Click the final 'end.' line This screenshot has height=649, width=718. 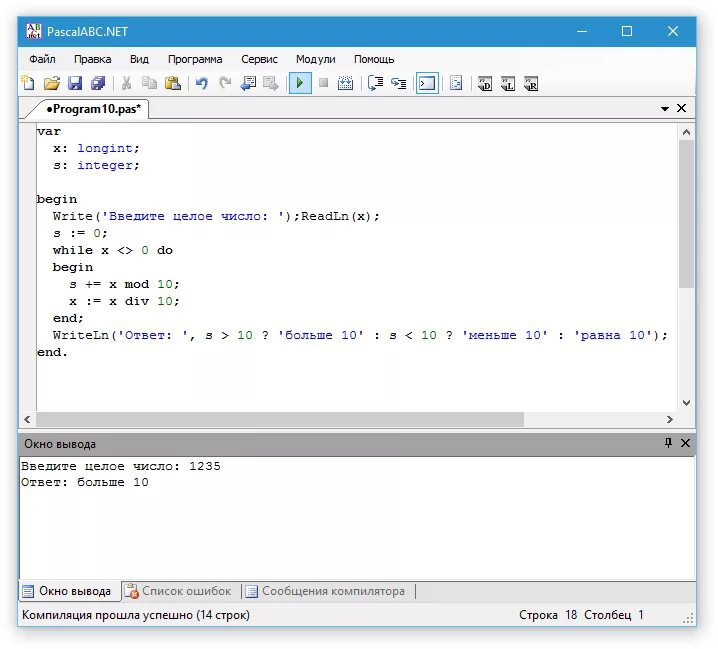pos(52,352)
